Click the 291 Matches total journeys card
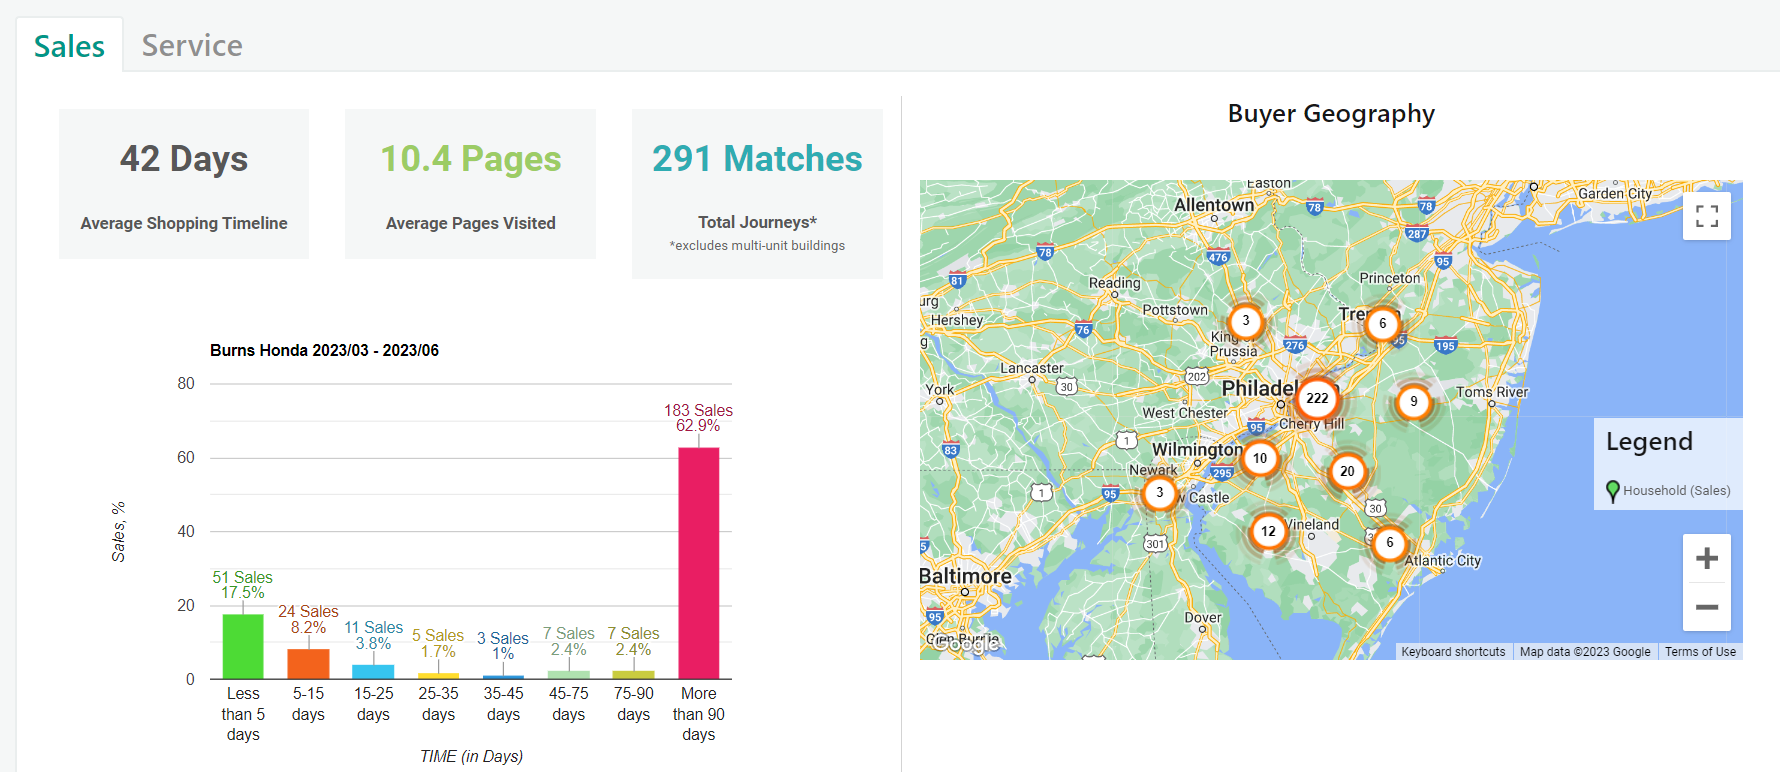 click(x=757, y=193)
